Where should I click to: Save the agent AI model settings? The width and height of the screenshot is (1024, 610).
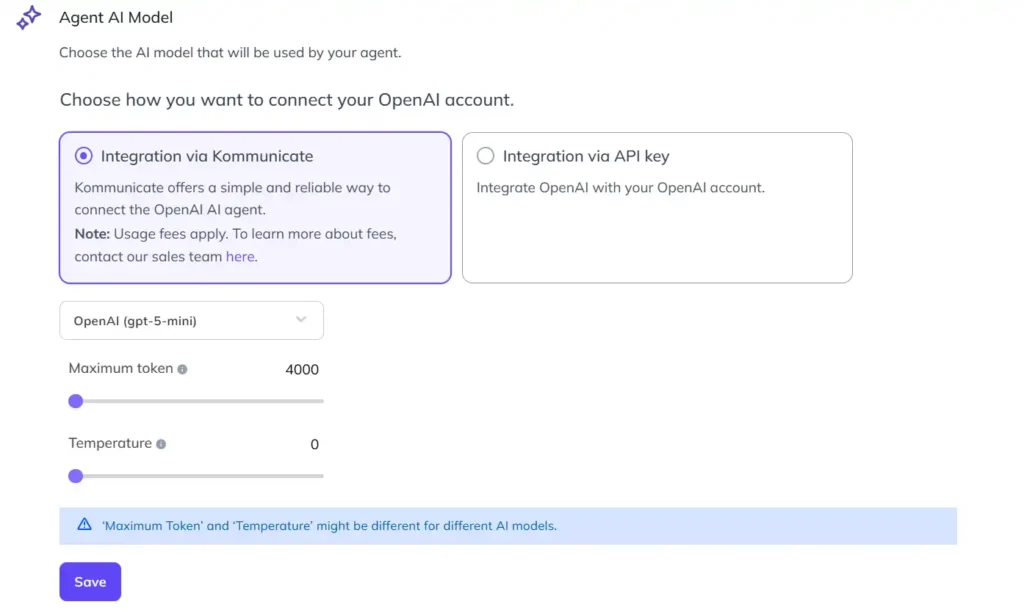90,581
